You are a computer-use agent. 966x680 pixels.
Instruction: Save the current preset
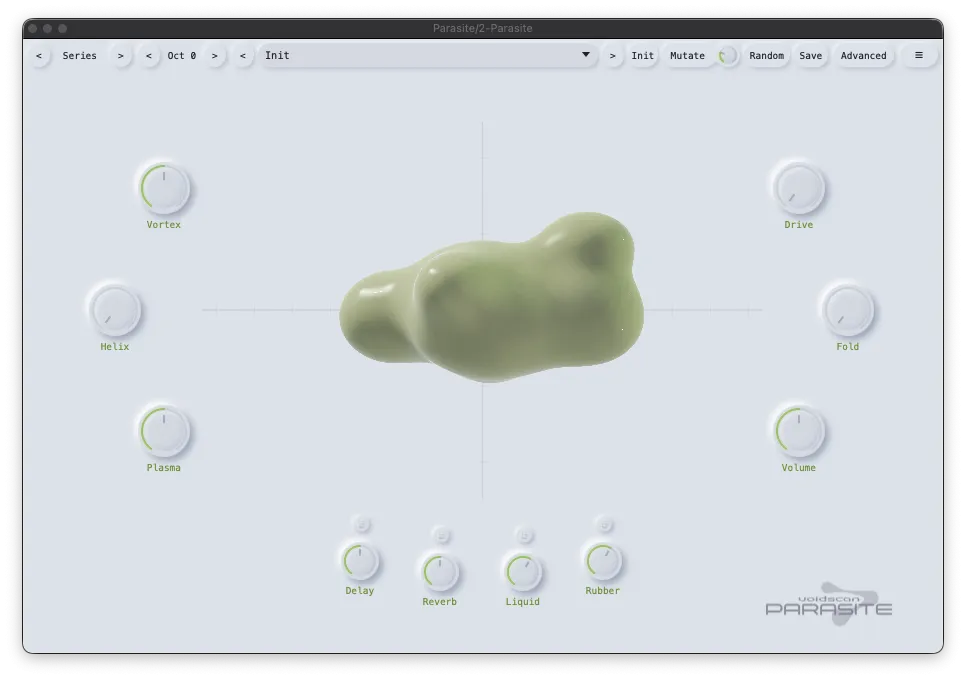click(x=811, y=55)
